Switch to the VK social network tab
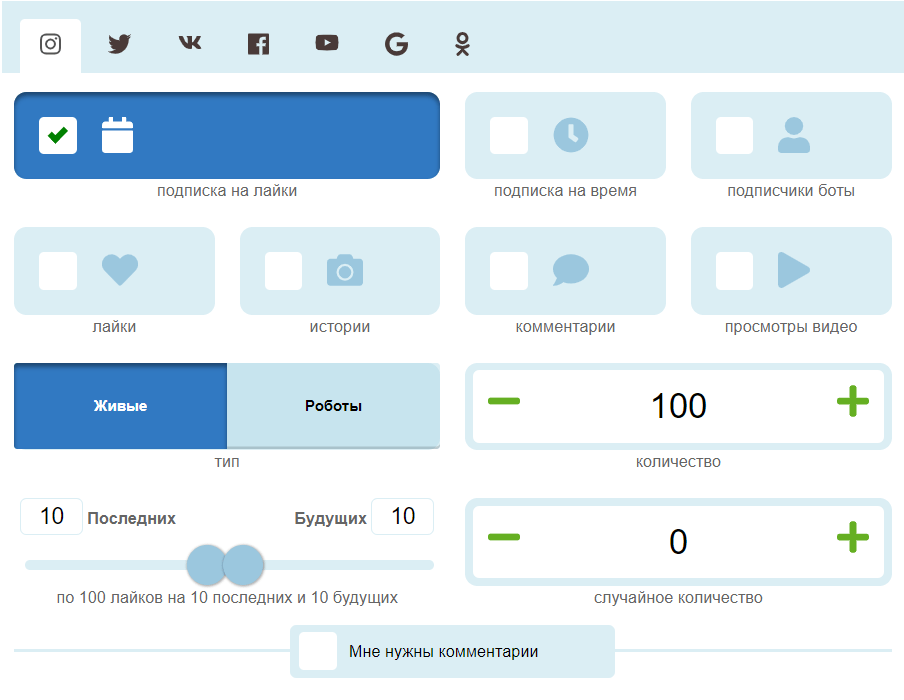This screenshot has height=700, width=904. 189,44
